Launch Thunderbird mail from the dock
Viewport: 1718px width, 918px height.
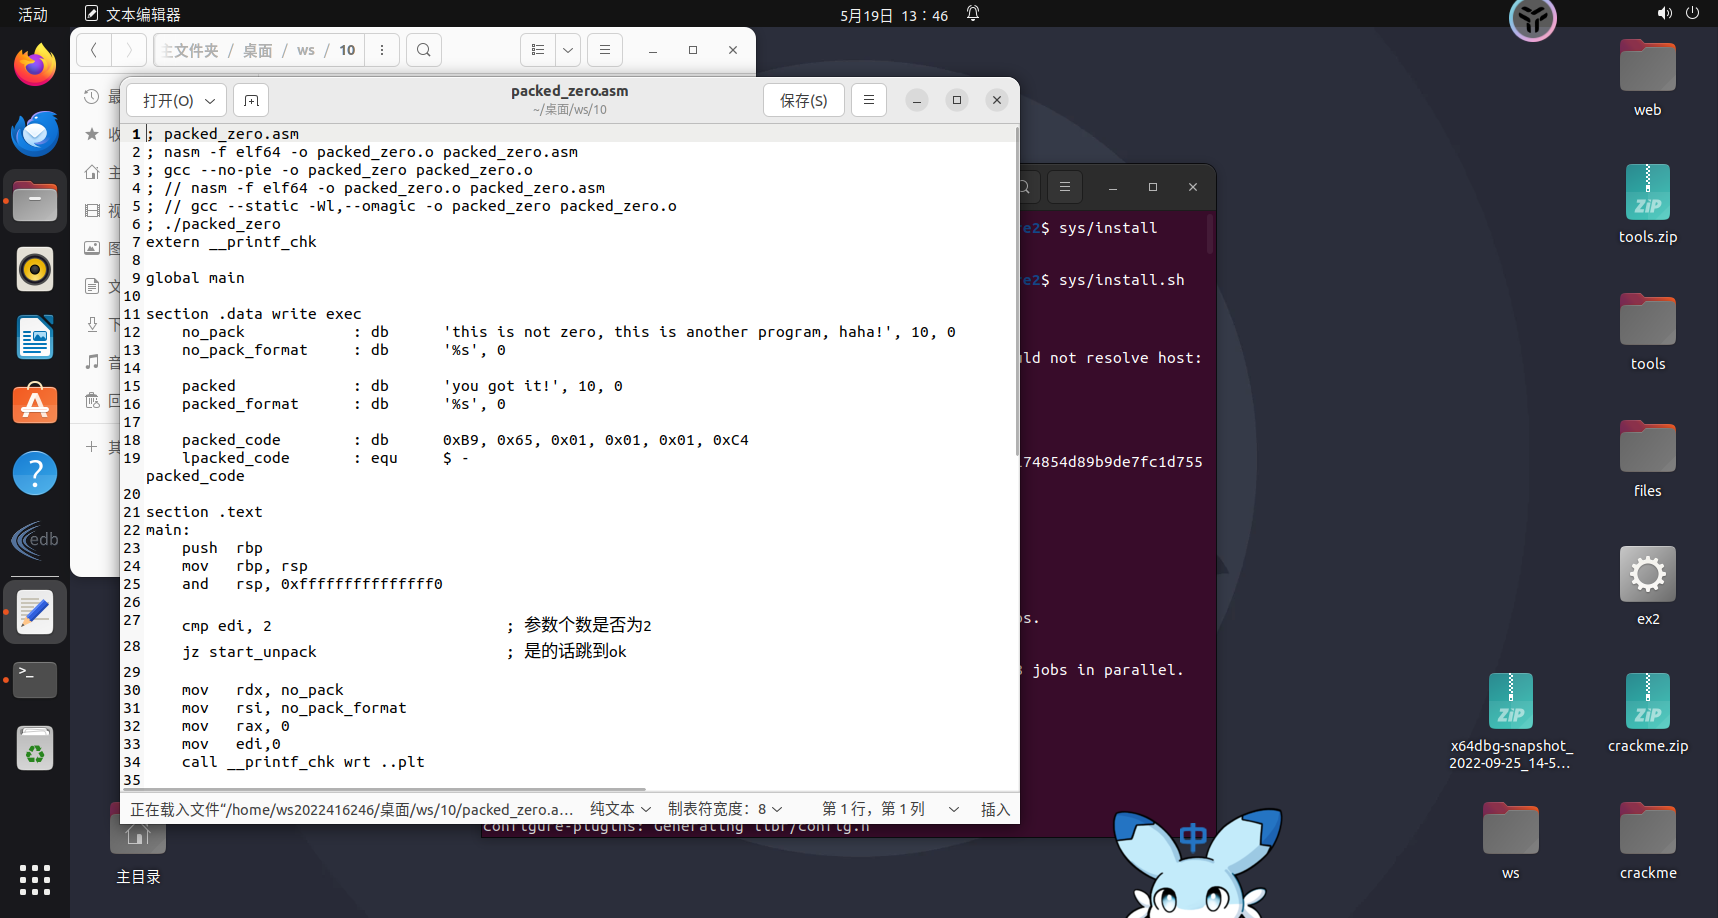(35, 134)
